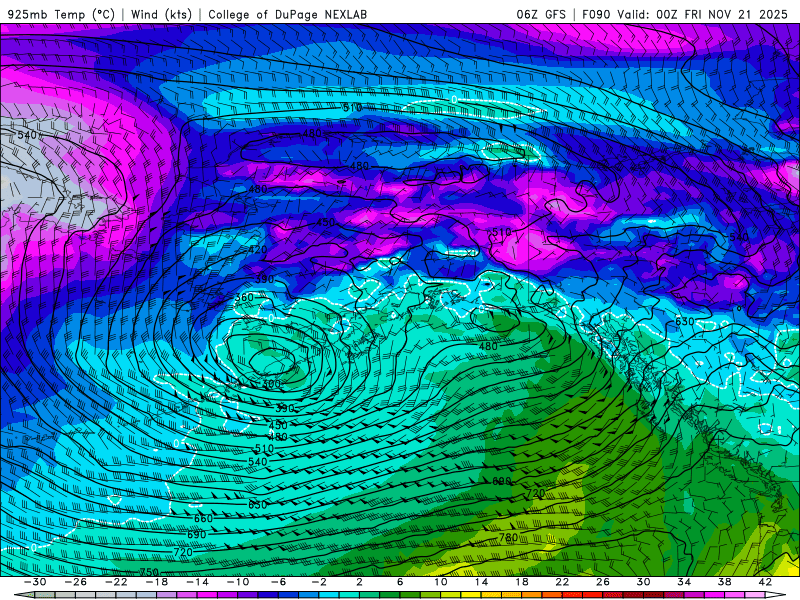Click the 18 color scale label

tap(521, 582)
